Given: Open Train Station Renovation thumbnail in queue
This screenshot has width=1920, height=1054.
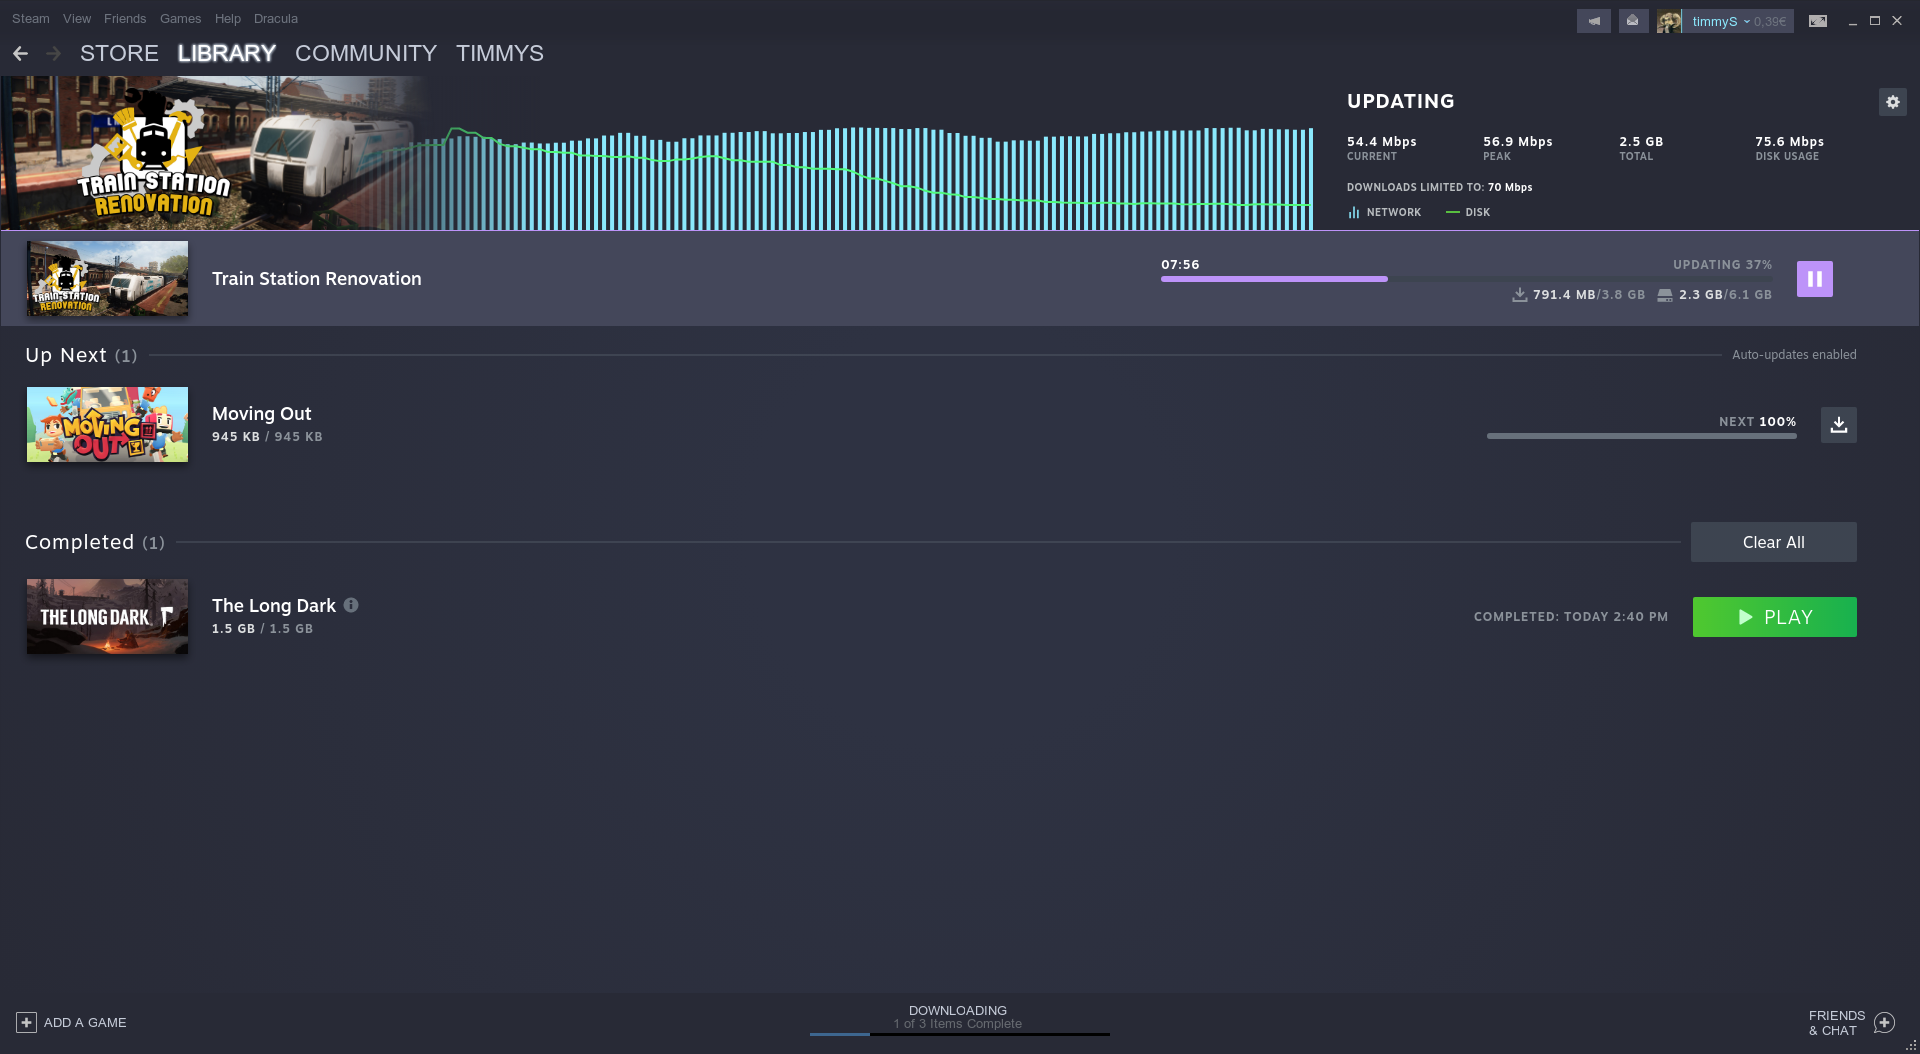Looking at the screenshot, I should (x=107, y=279).
